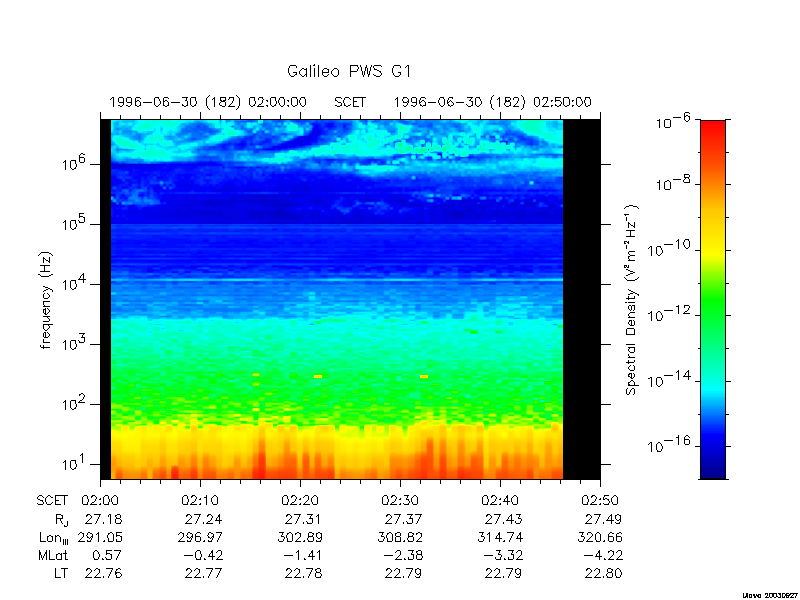Click the 10^4 frequency tick label
The image size is (800, 600).
tap(73, 283)
